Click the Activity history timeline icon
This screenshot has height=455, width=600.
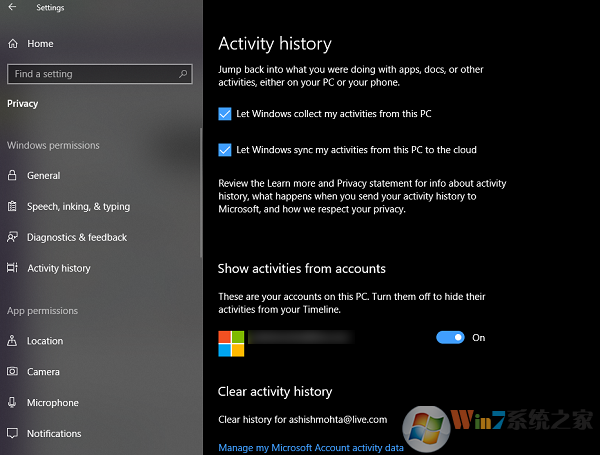12,267
